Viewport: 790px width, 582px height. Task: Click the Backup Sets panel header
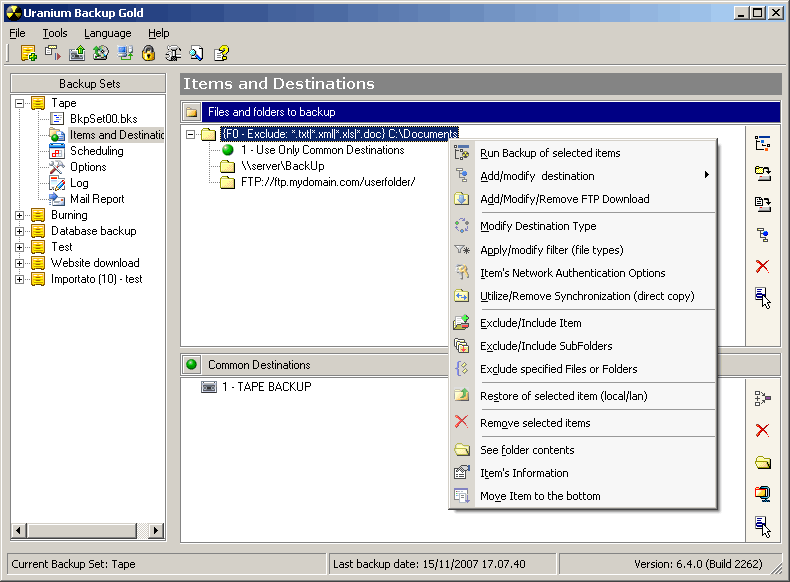(89, 84)
